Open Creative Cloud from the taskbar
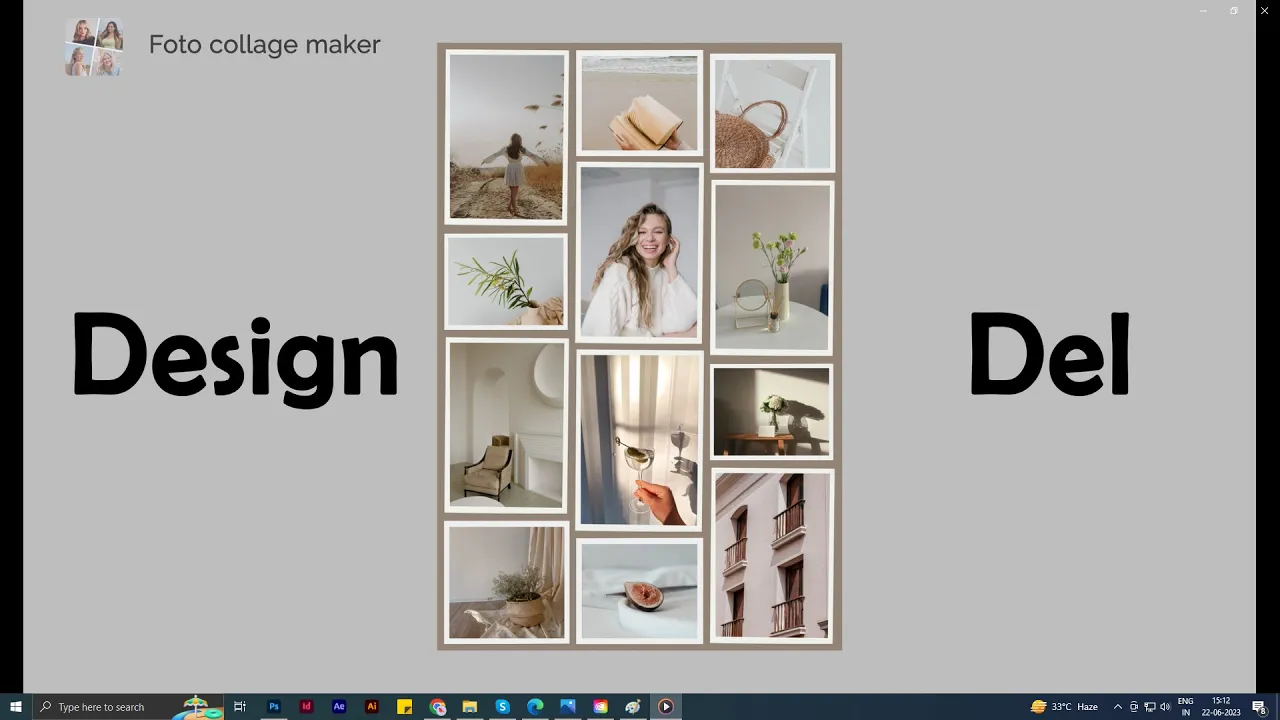The width and height of the screenshot is (1280, 720). coord(600,706)
